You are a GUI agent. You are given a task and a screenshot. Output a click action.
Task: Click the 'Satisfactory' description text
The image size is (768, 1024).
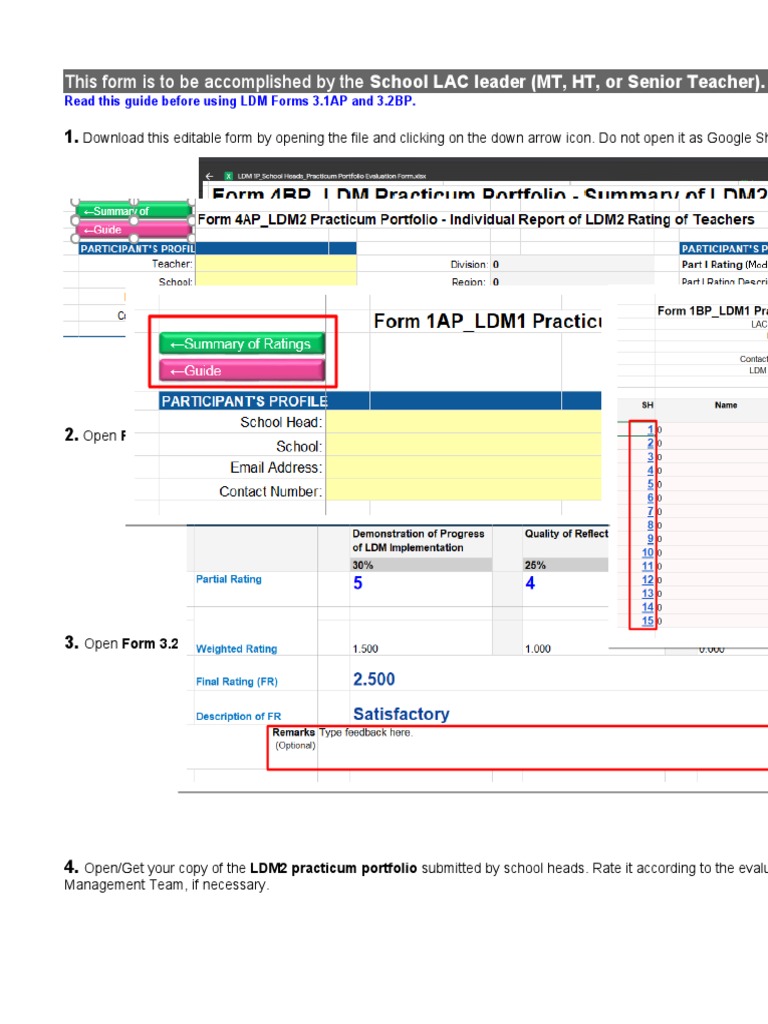(401, 714)
